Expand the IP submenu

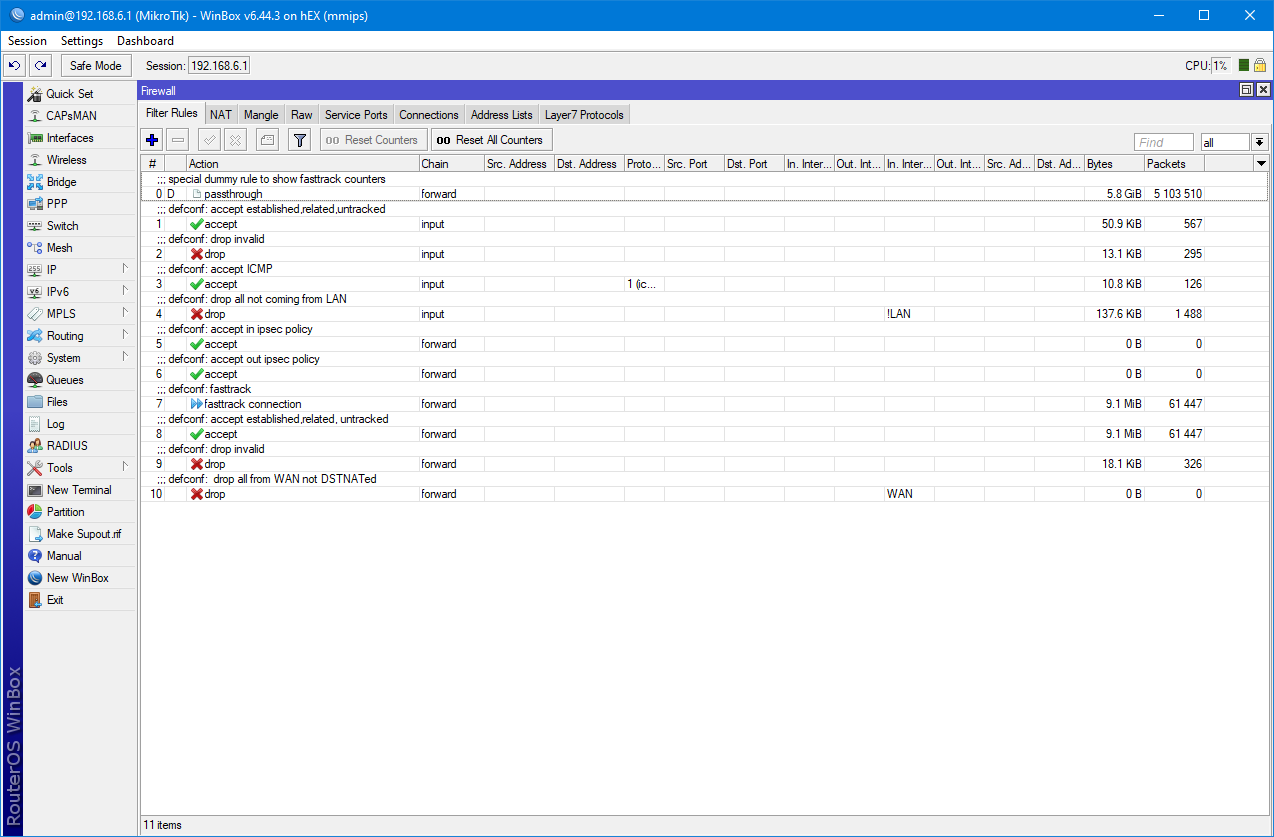[79, 270]
